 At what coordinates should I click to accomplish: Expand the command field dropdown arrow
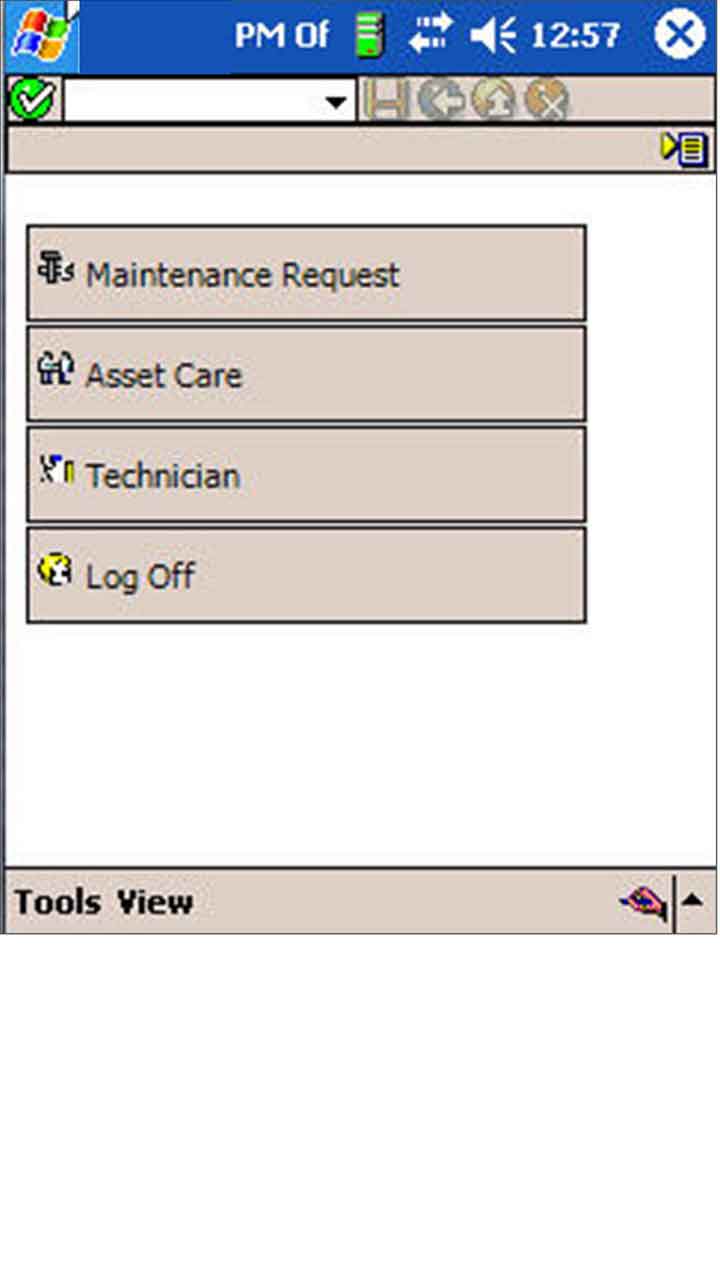(336, 101)
